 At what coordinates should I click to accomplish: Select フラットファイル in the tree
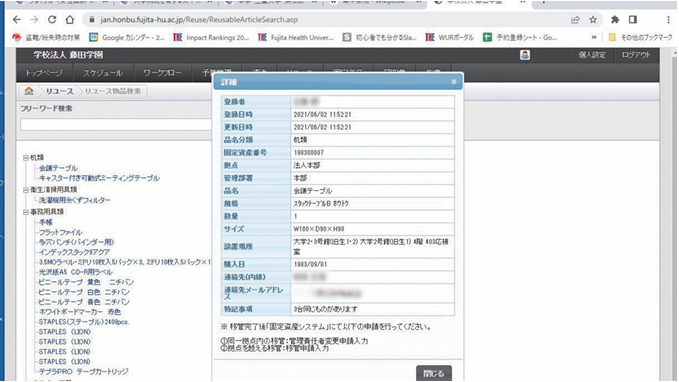(x=61, y=232)
